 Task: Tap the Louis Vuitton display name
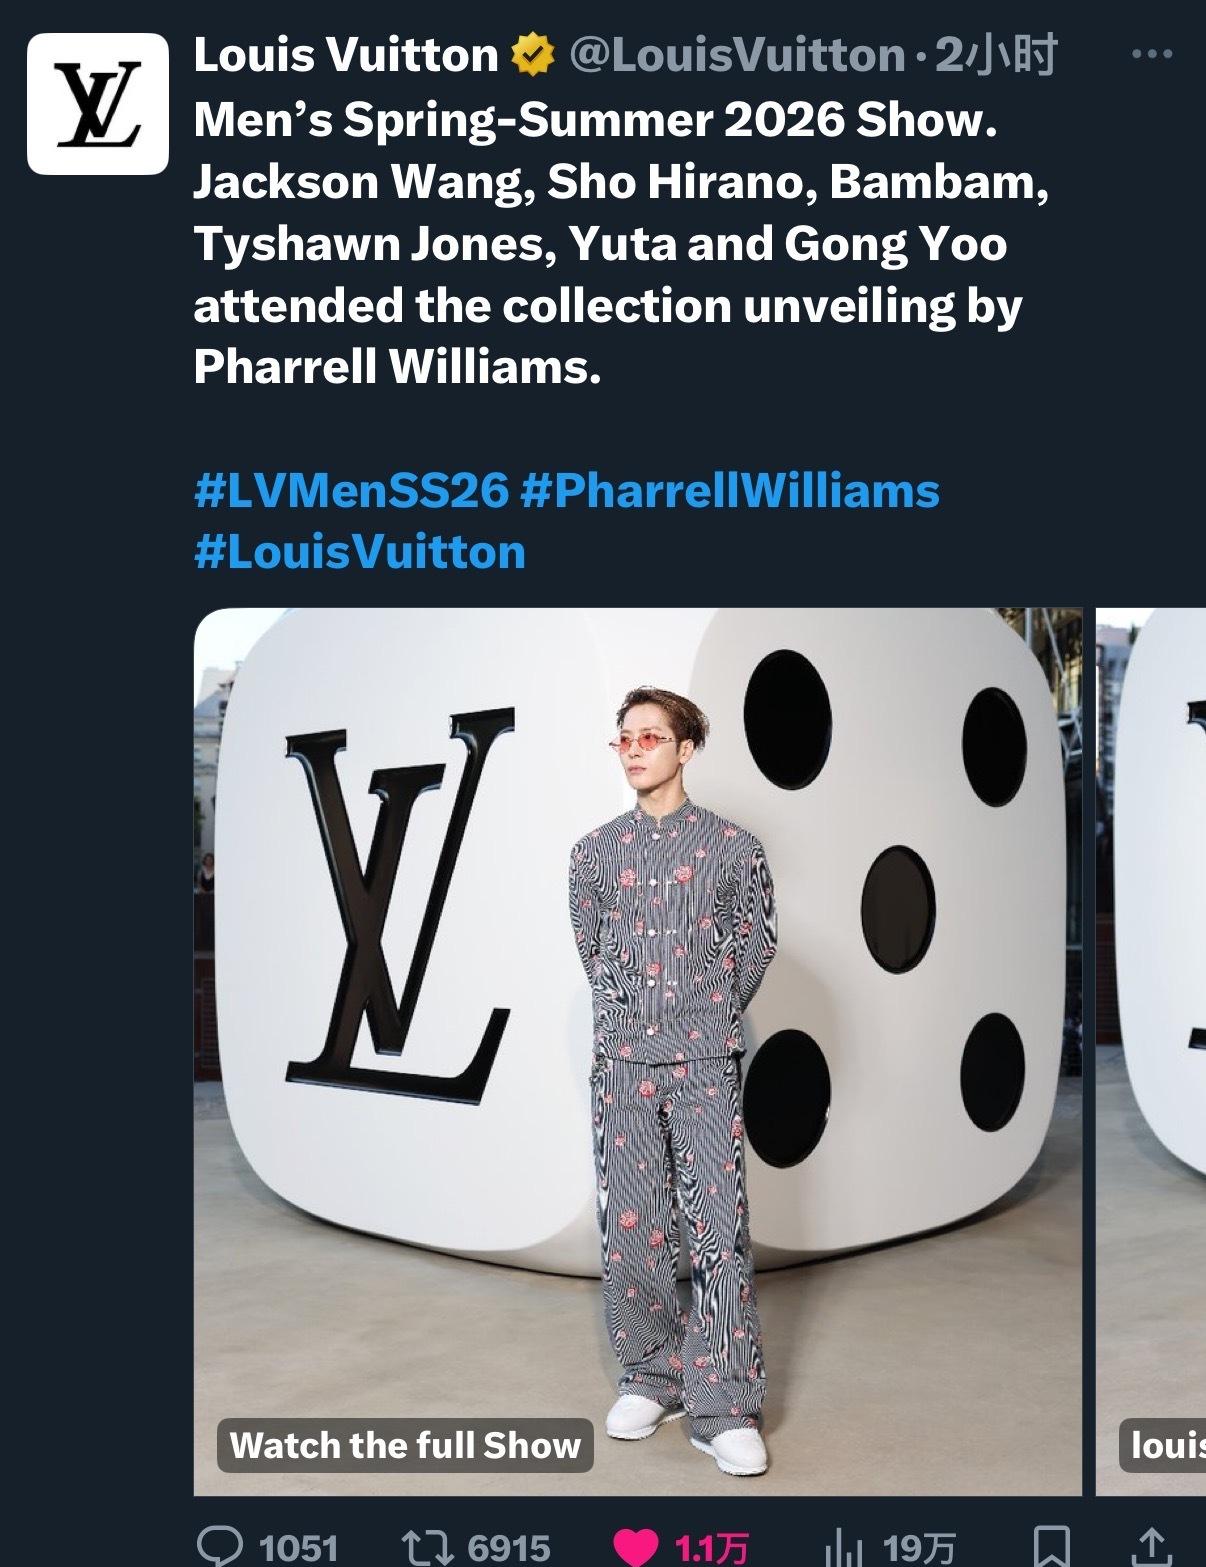[x=346, y=55]
